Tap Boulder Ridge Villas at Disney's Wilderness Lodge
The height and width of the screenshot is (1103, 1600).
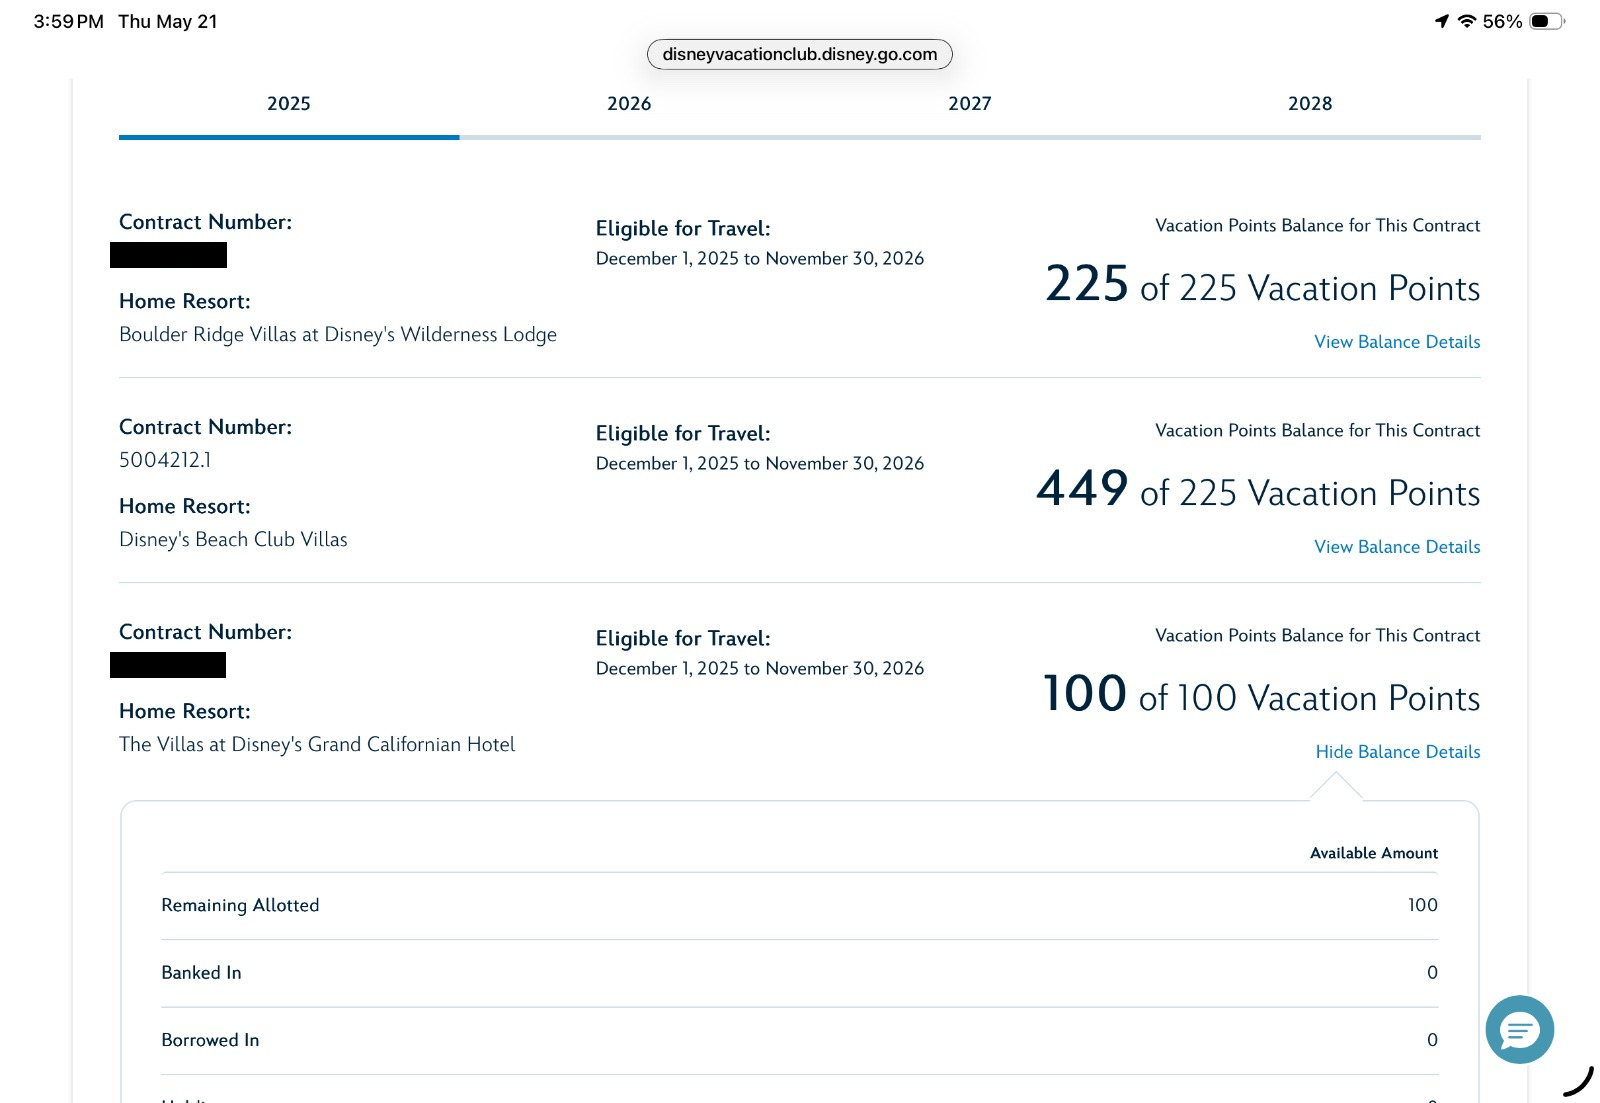tap(338, 335)
